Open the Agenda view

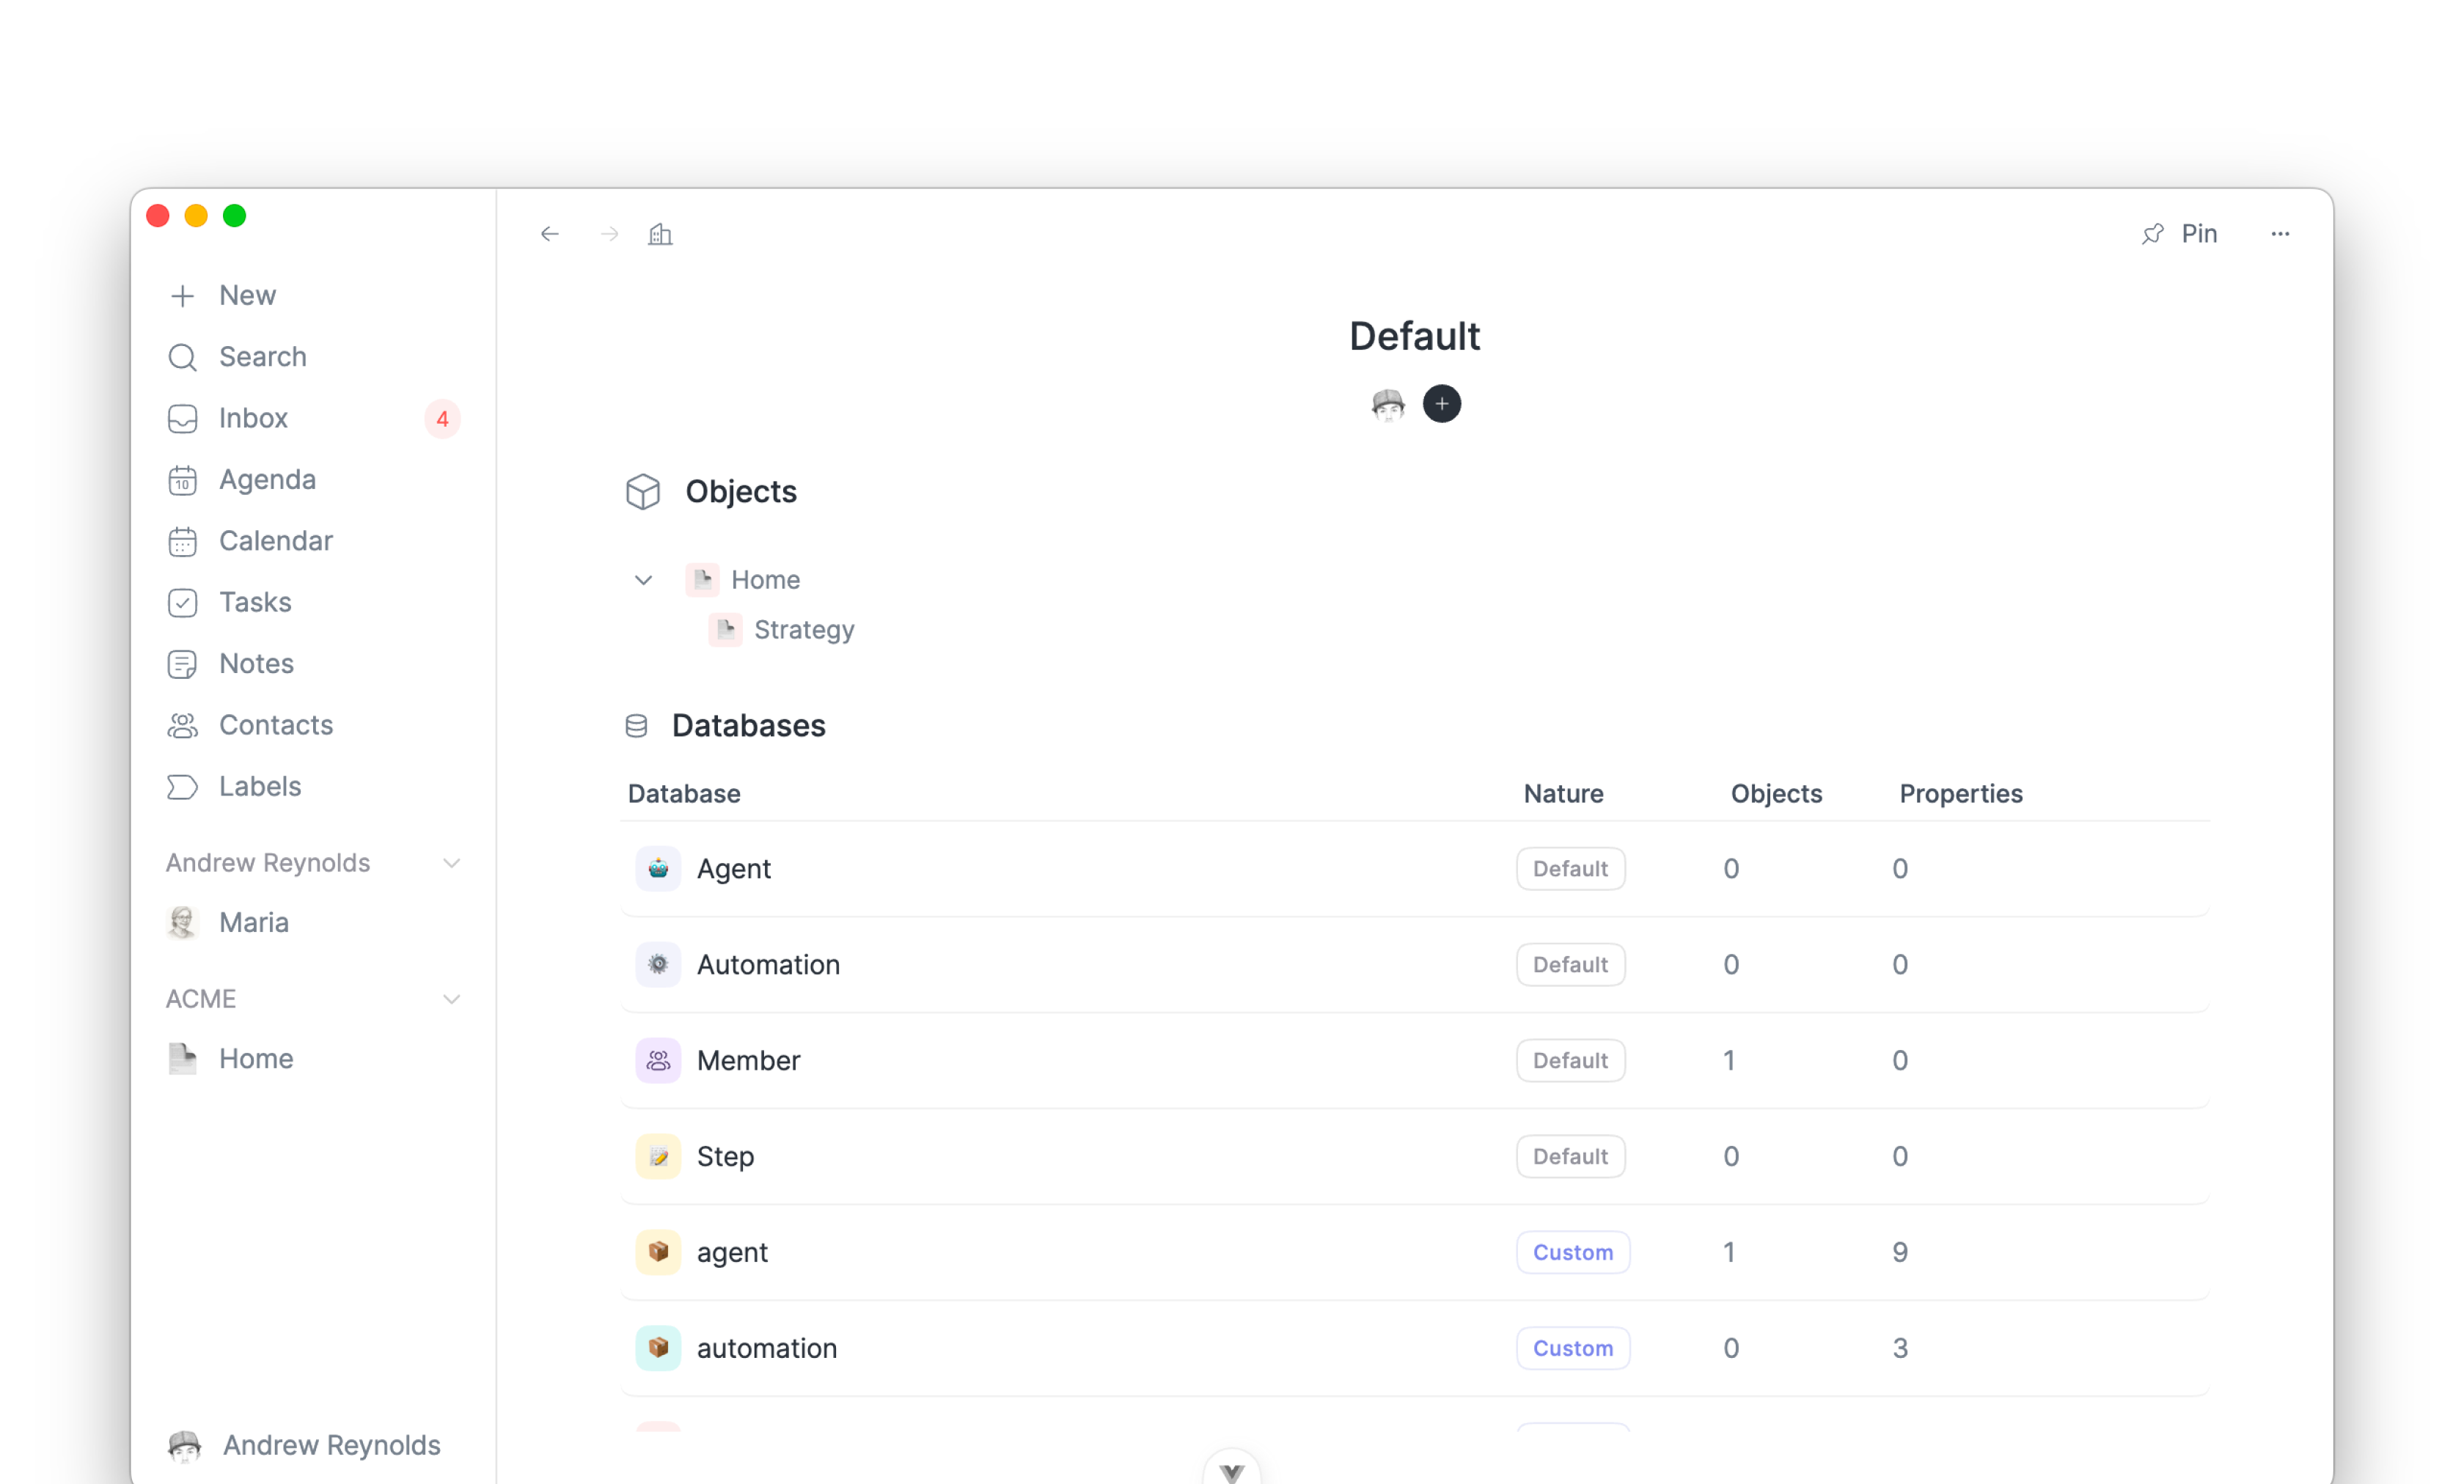267,480
